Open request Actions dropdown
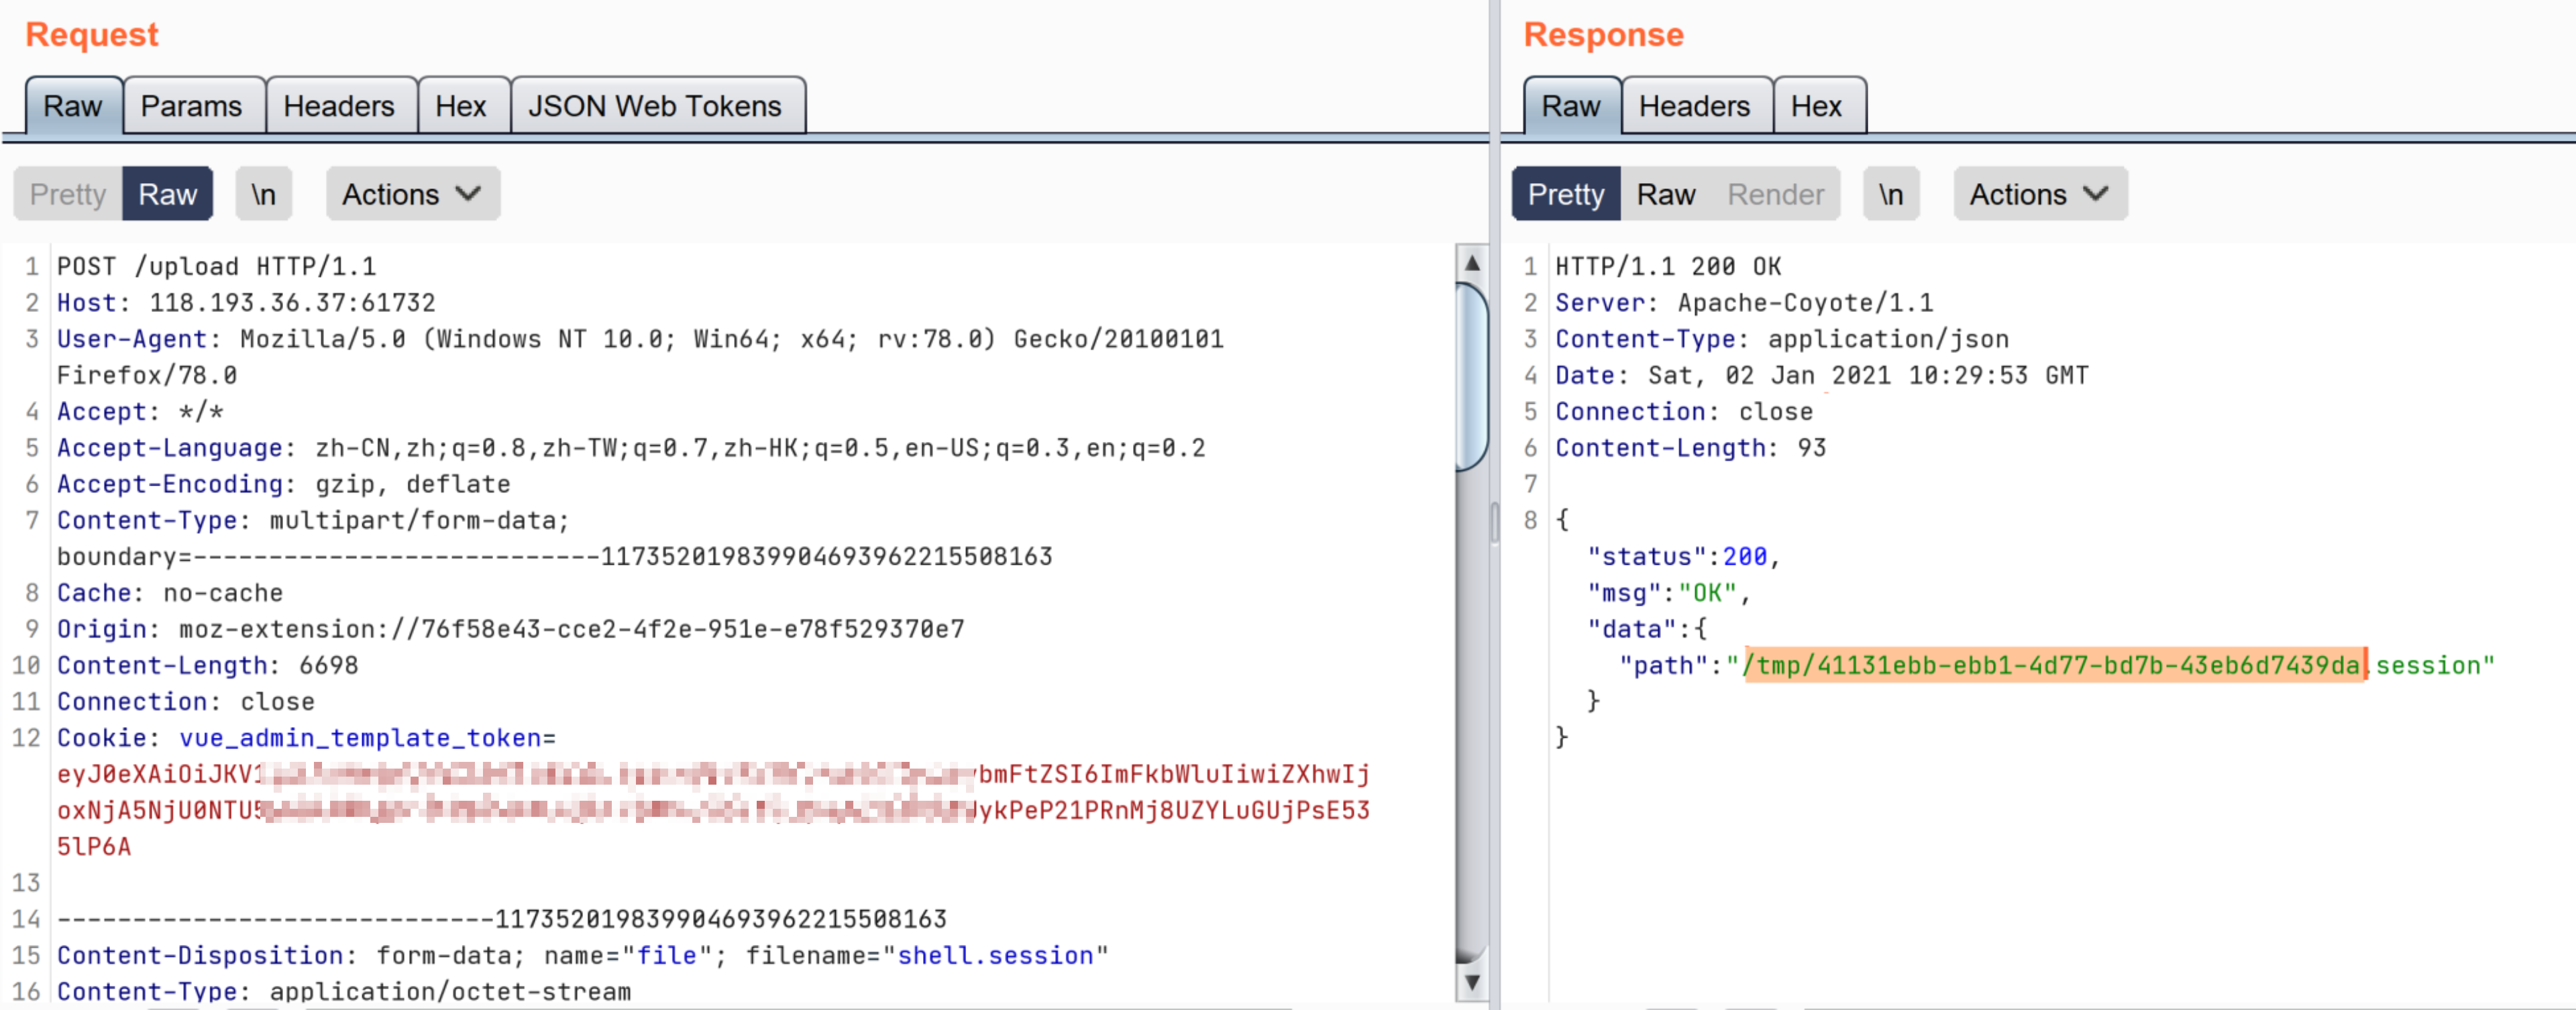Viewport: 2576px width, 1010px height. point(412,194)
